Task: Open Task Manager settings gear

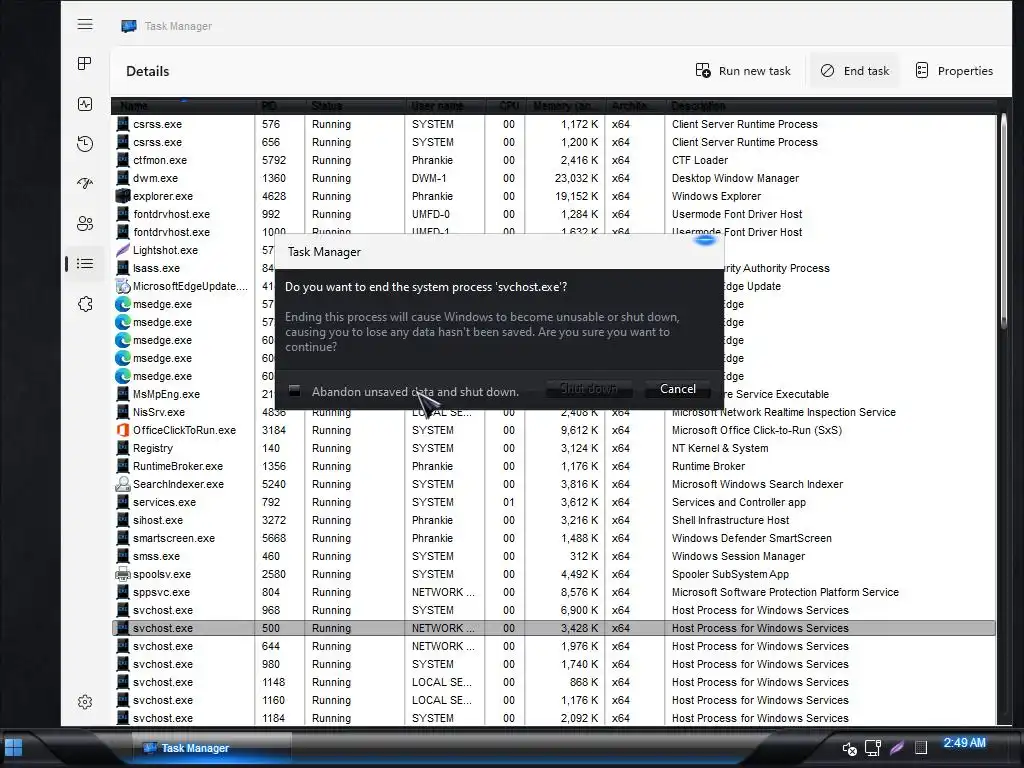Action: (x=85, y=702)
